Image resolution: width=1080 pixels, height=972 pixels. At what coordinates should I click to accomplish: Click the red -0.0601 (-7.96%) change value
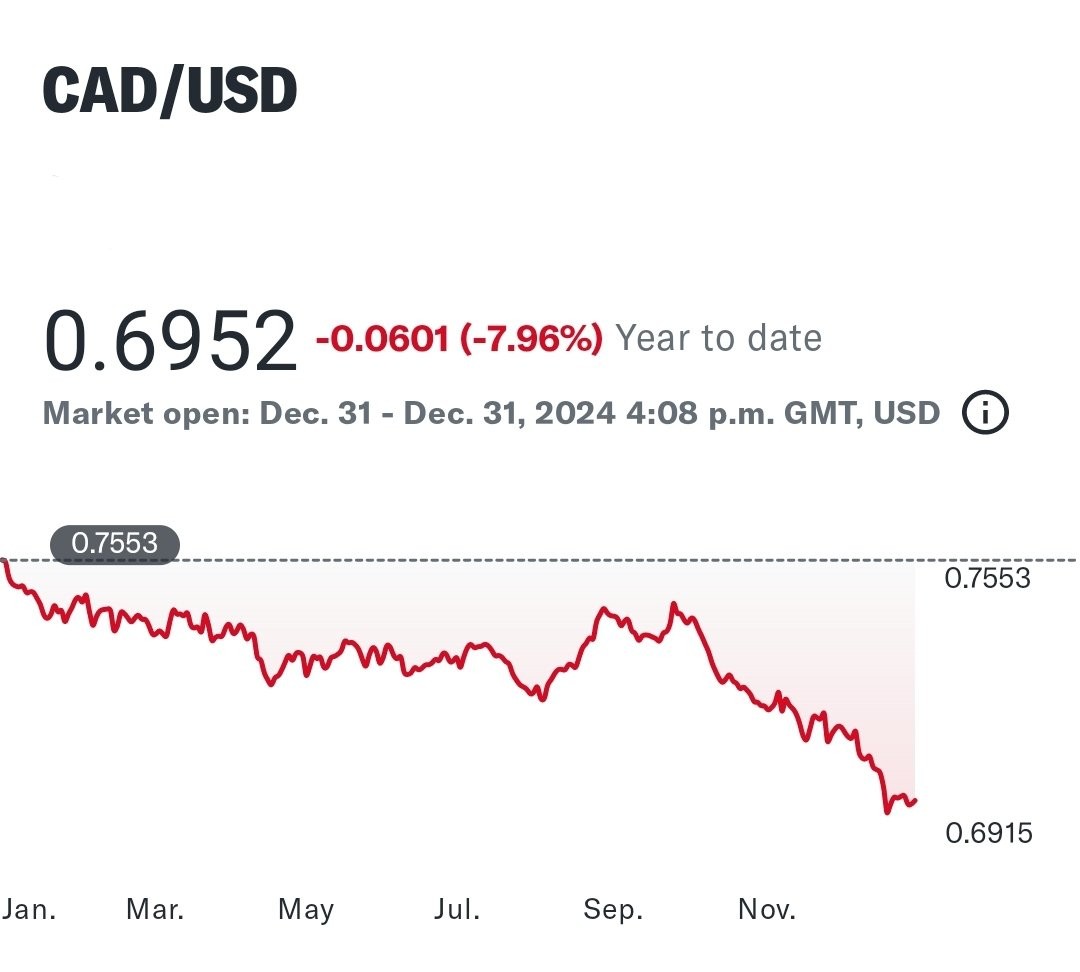pos(459,339)
